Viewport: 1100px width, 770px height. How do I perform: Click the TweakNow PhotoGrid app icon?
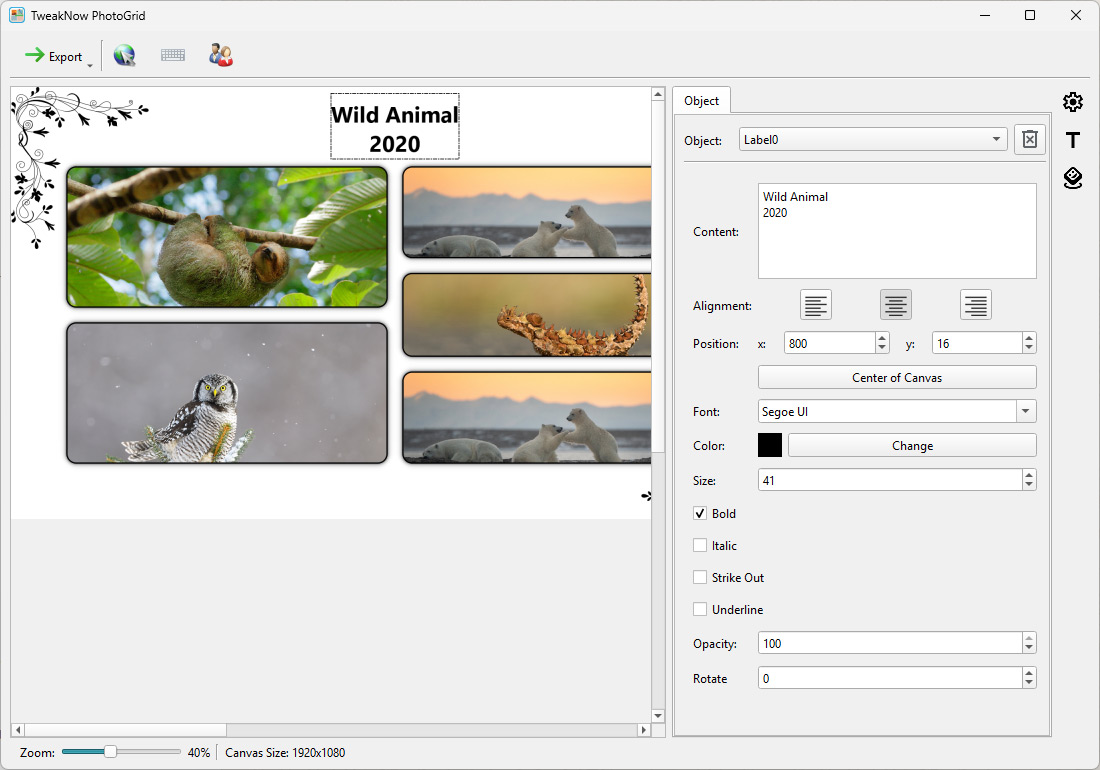(x=17, y=15)
